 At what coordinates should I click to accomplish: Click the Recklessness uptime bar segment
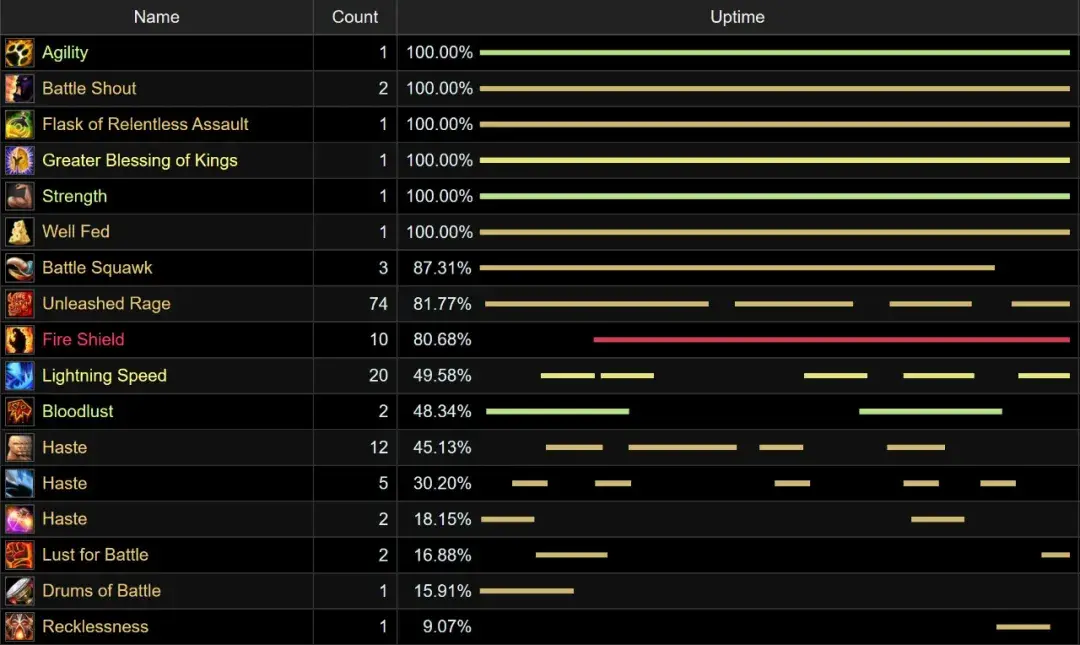click(x=1023, y=627)
